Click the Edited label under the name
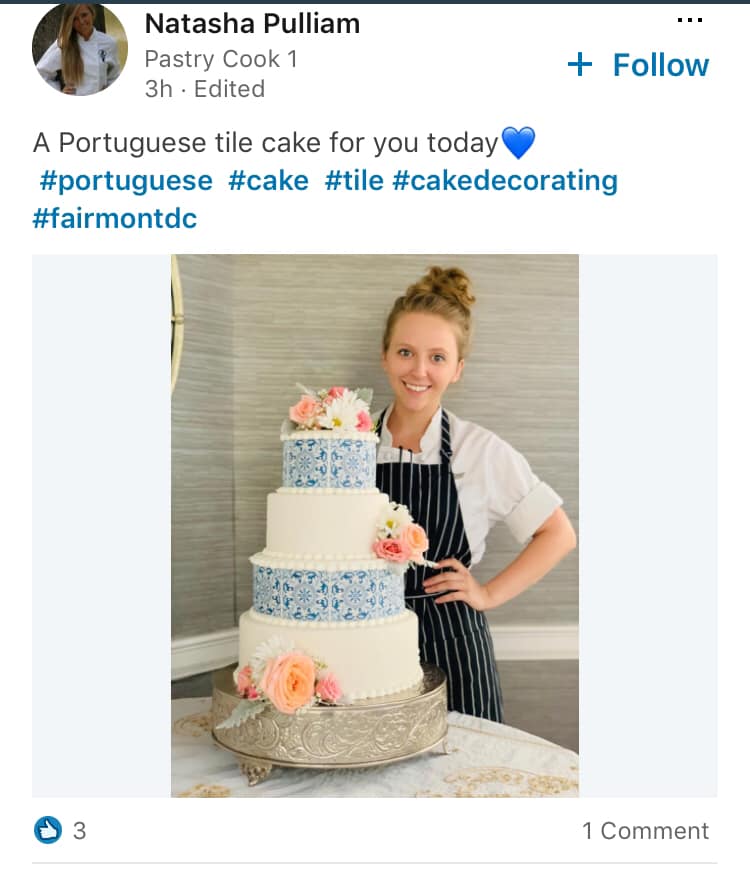Screen dimensions: 750x872 (x=230, y=89)
